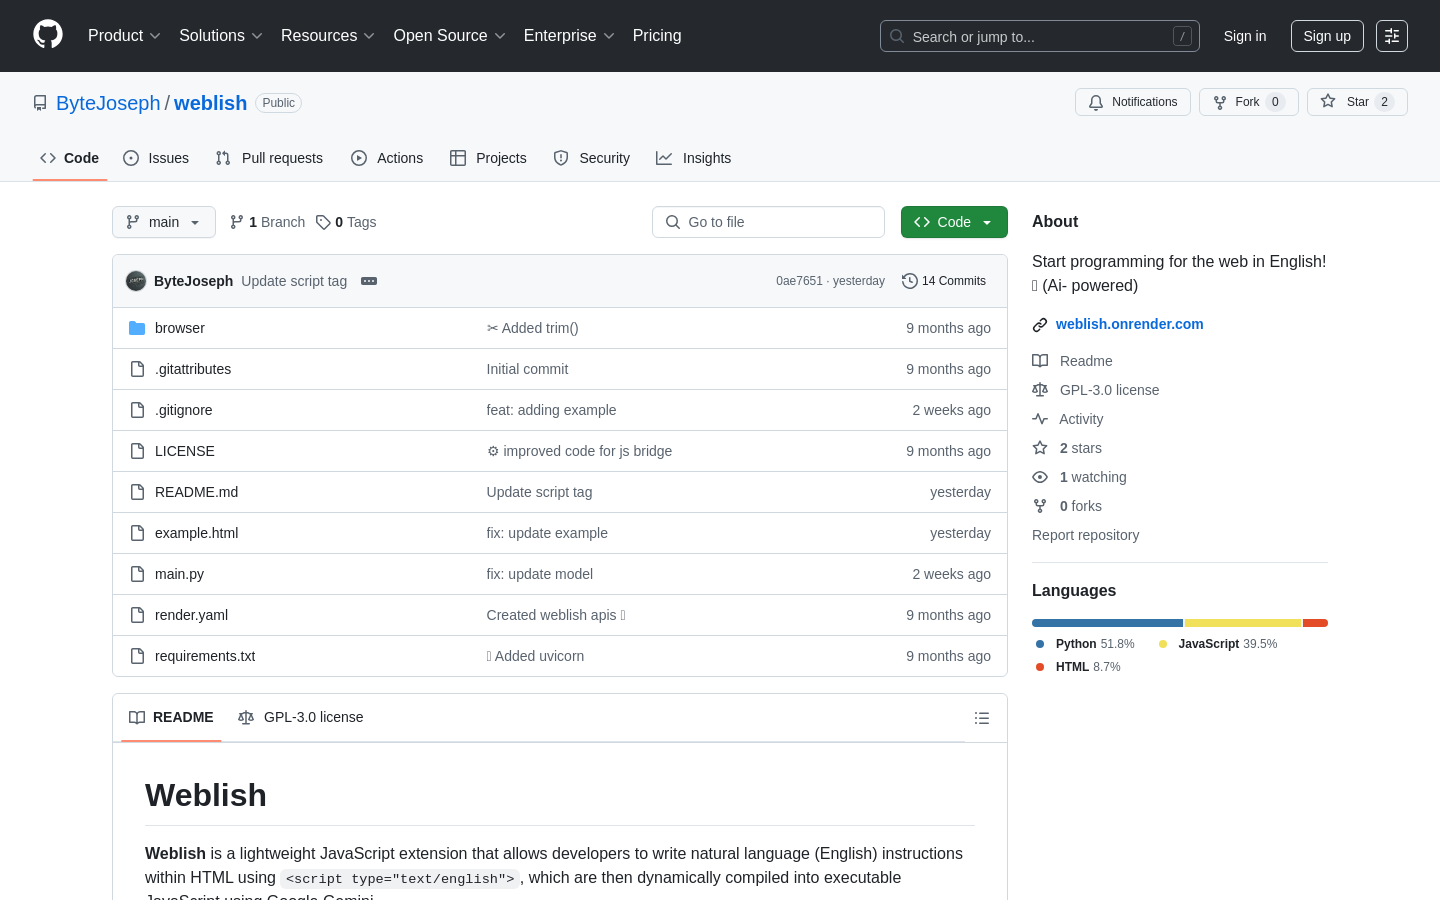Click the render.yaml file icon
Image resolution: width=1440 pixels, height=900 pixels.
137,615
